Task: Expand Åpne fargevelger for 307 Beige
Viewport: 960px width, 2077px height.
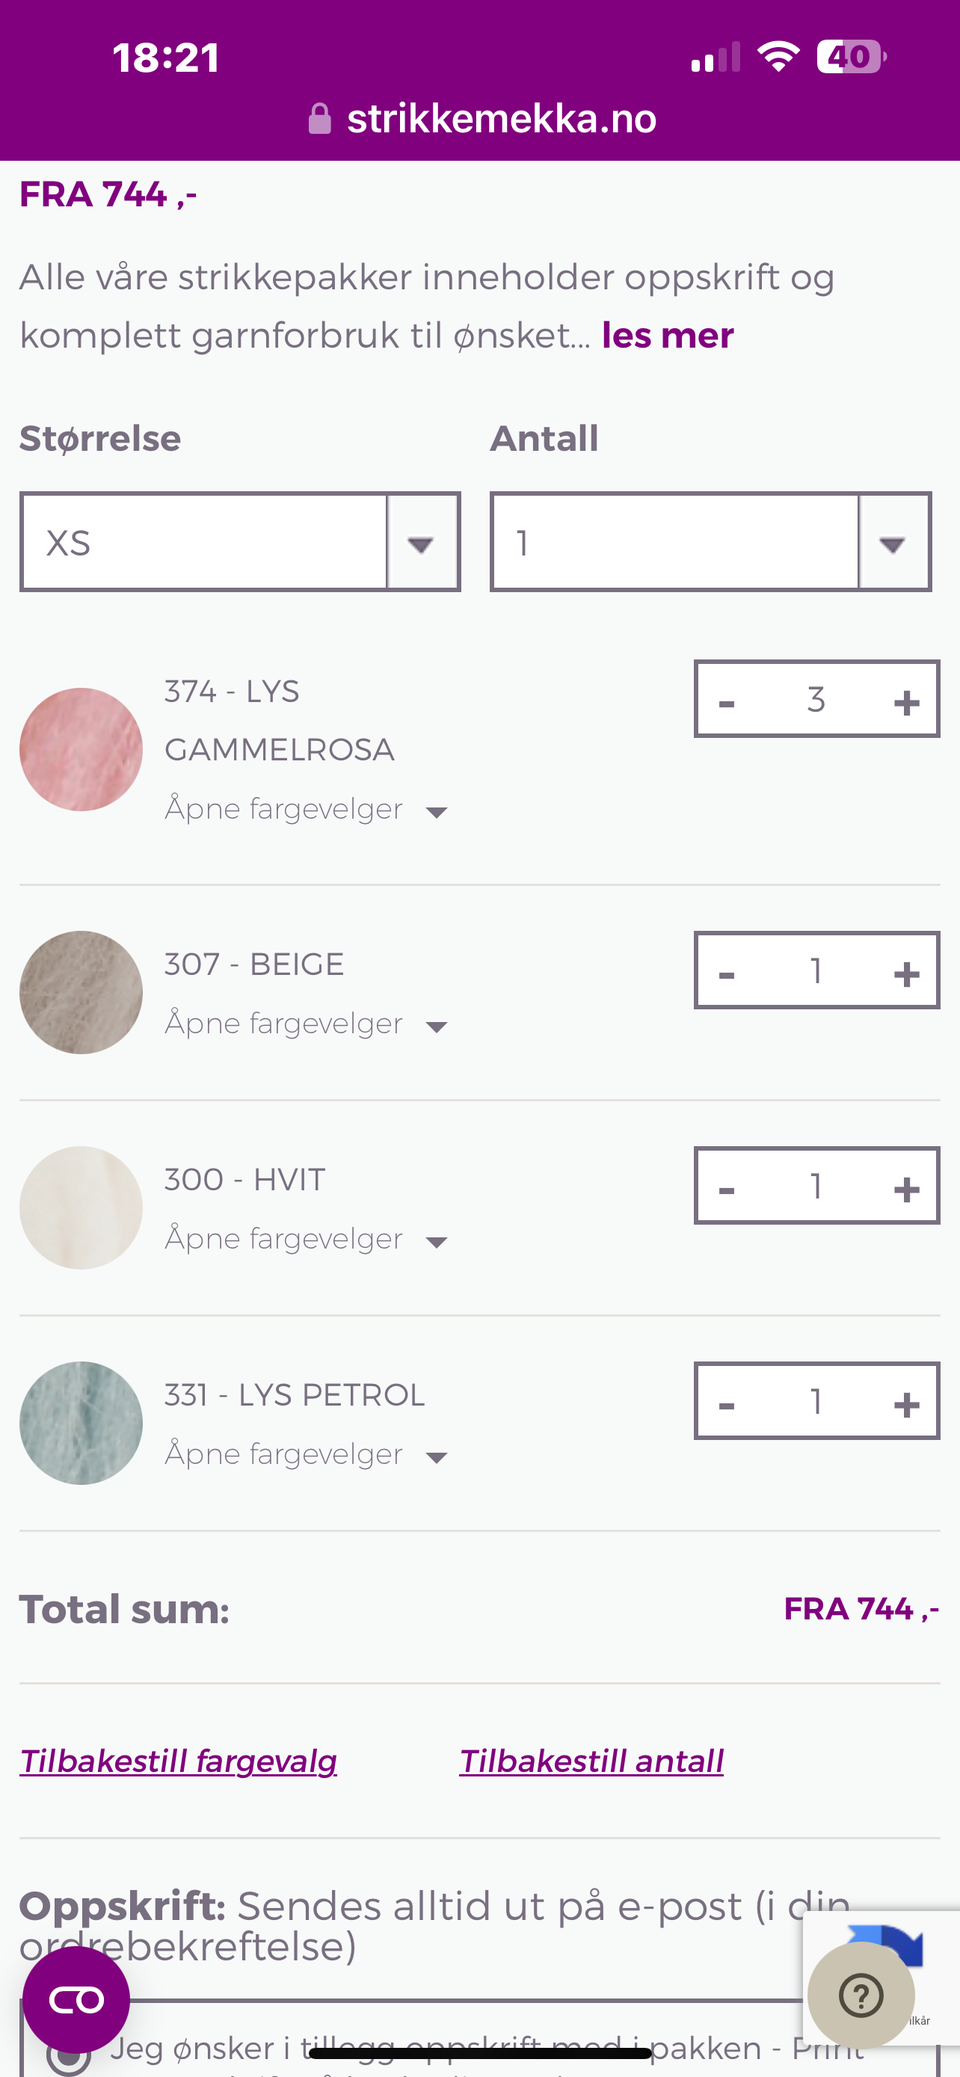Action: tap(306, 1024)
